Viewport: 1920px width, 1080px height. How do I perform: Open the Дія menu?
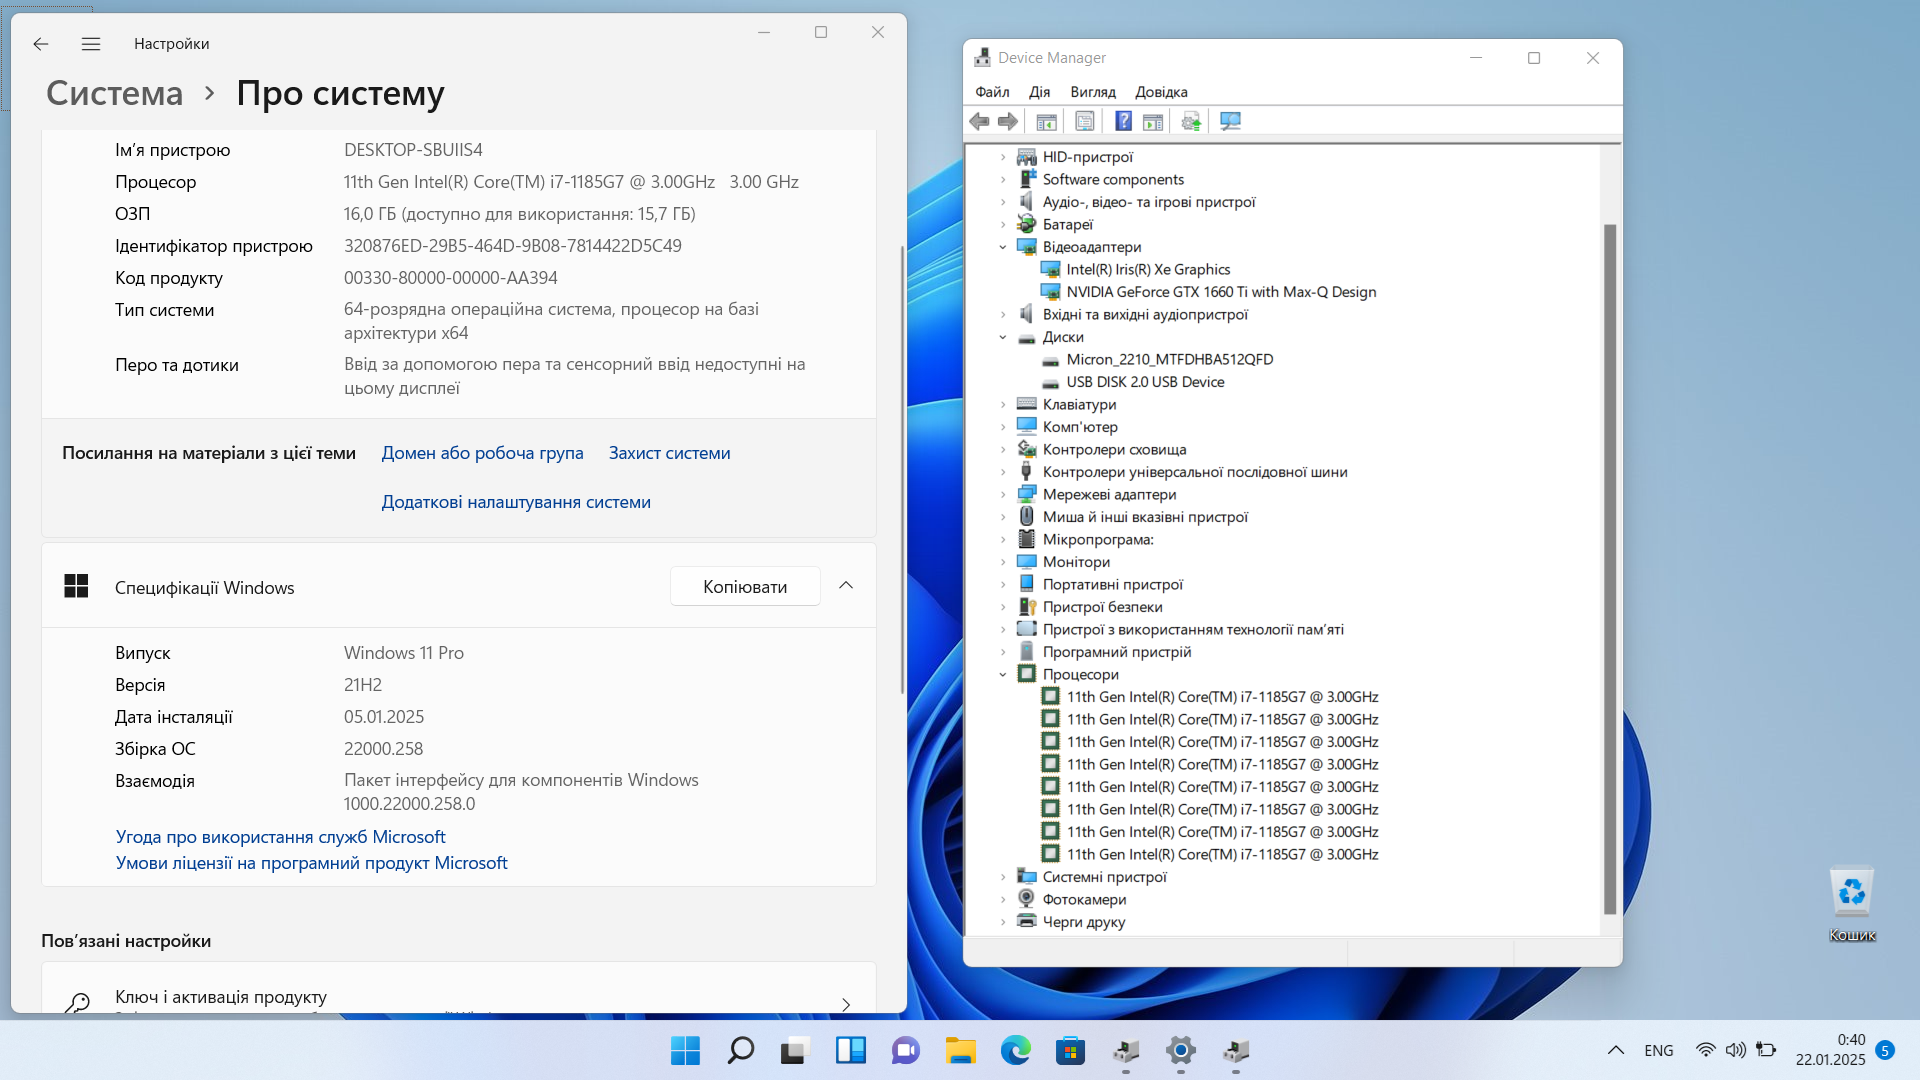[1040, 92]
